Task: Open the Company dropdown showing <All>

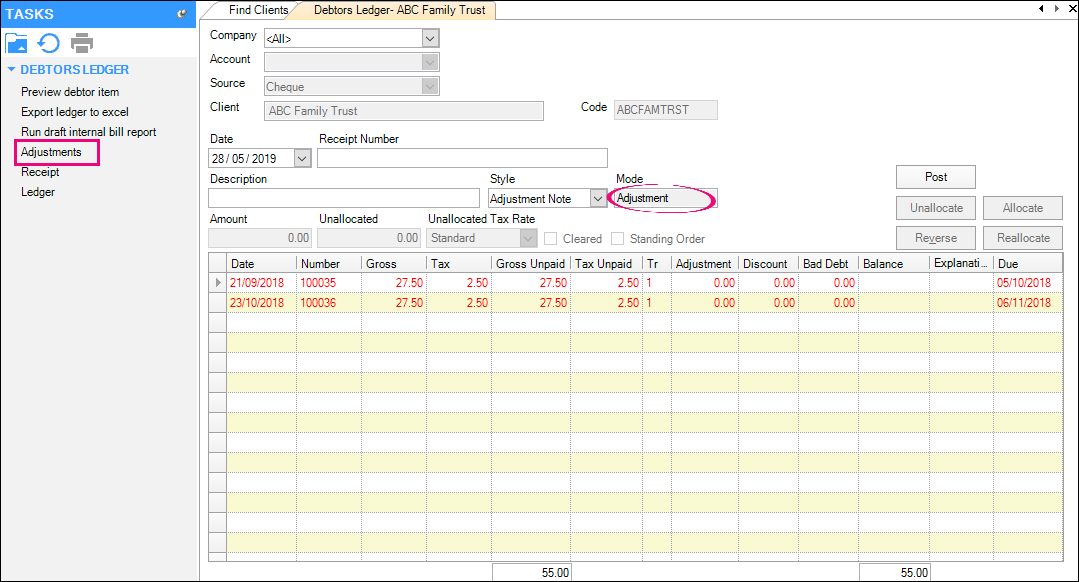Action: coord(429,37)
